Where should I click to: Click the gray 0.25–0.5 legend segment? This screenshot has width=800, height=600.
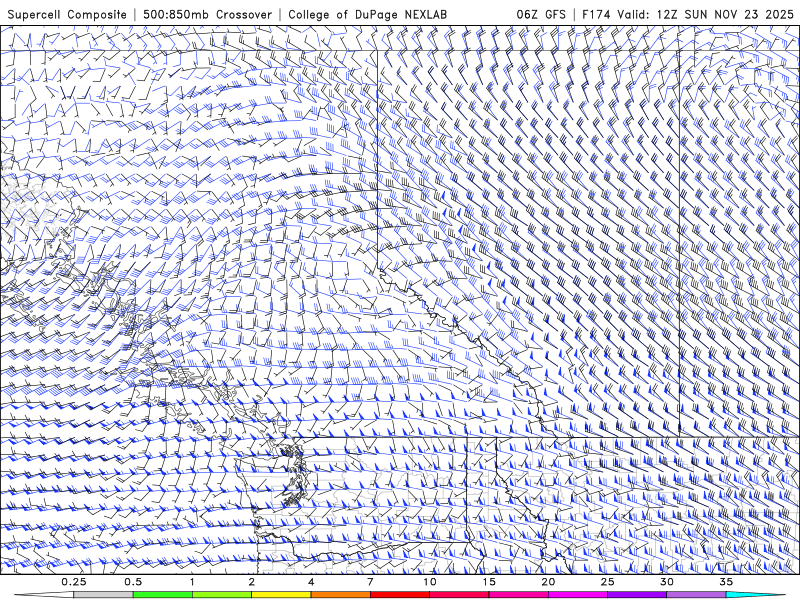[x=104, y=595]
